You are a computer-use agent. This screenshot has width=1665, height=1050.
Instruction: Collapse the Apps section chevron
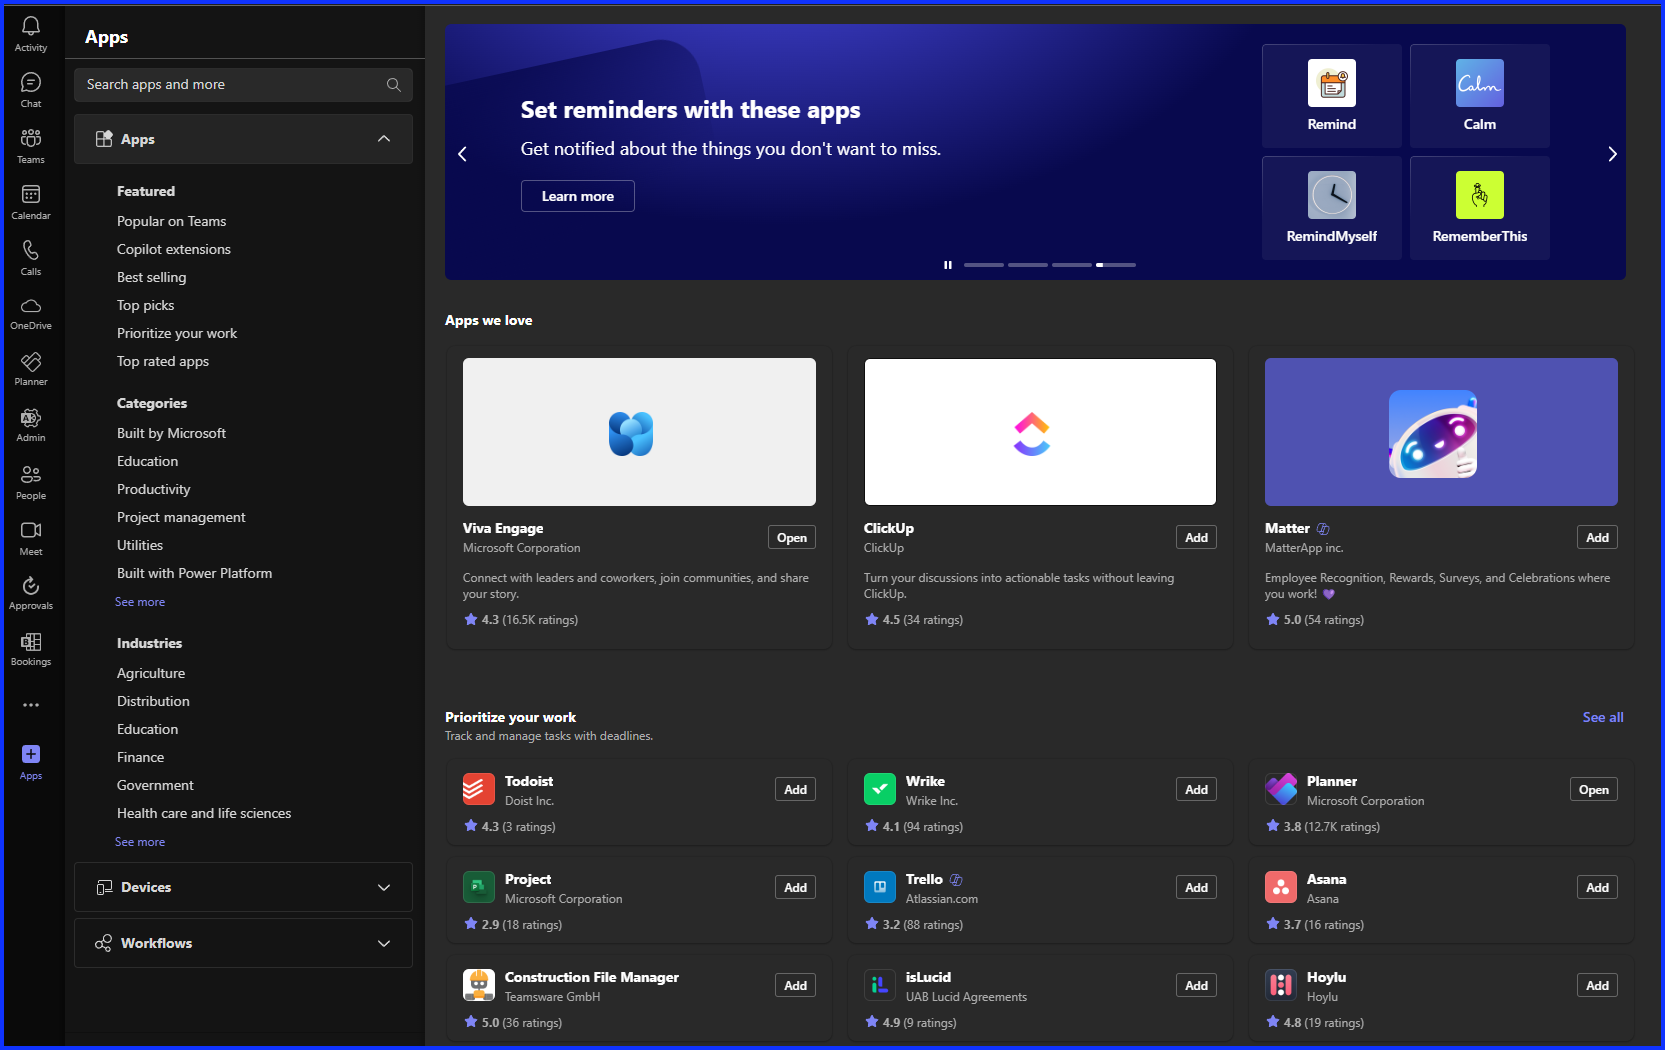coord(384,139)
